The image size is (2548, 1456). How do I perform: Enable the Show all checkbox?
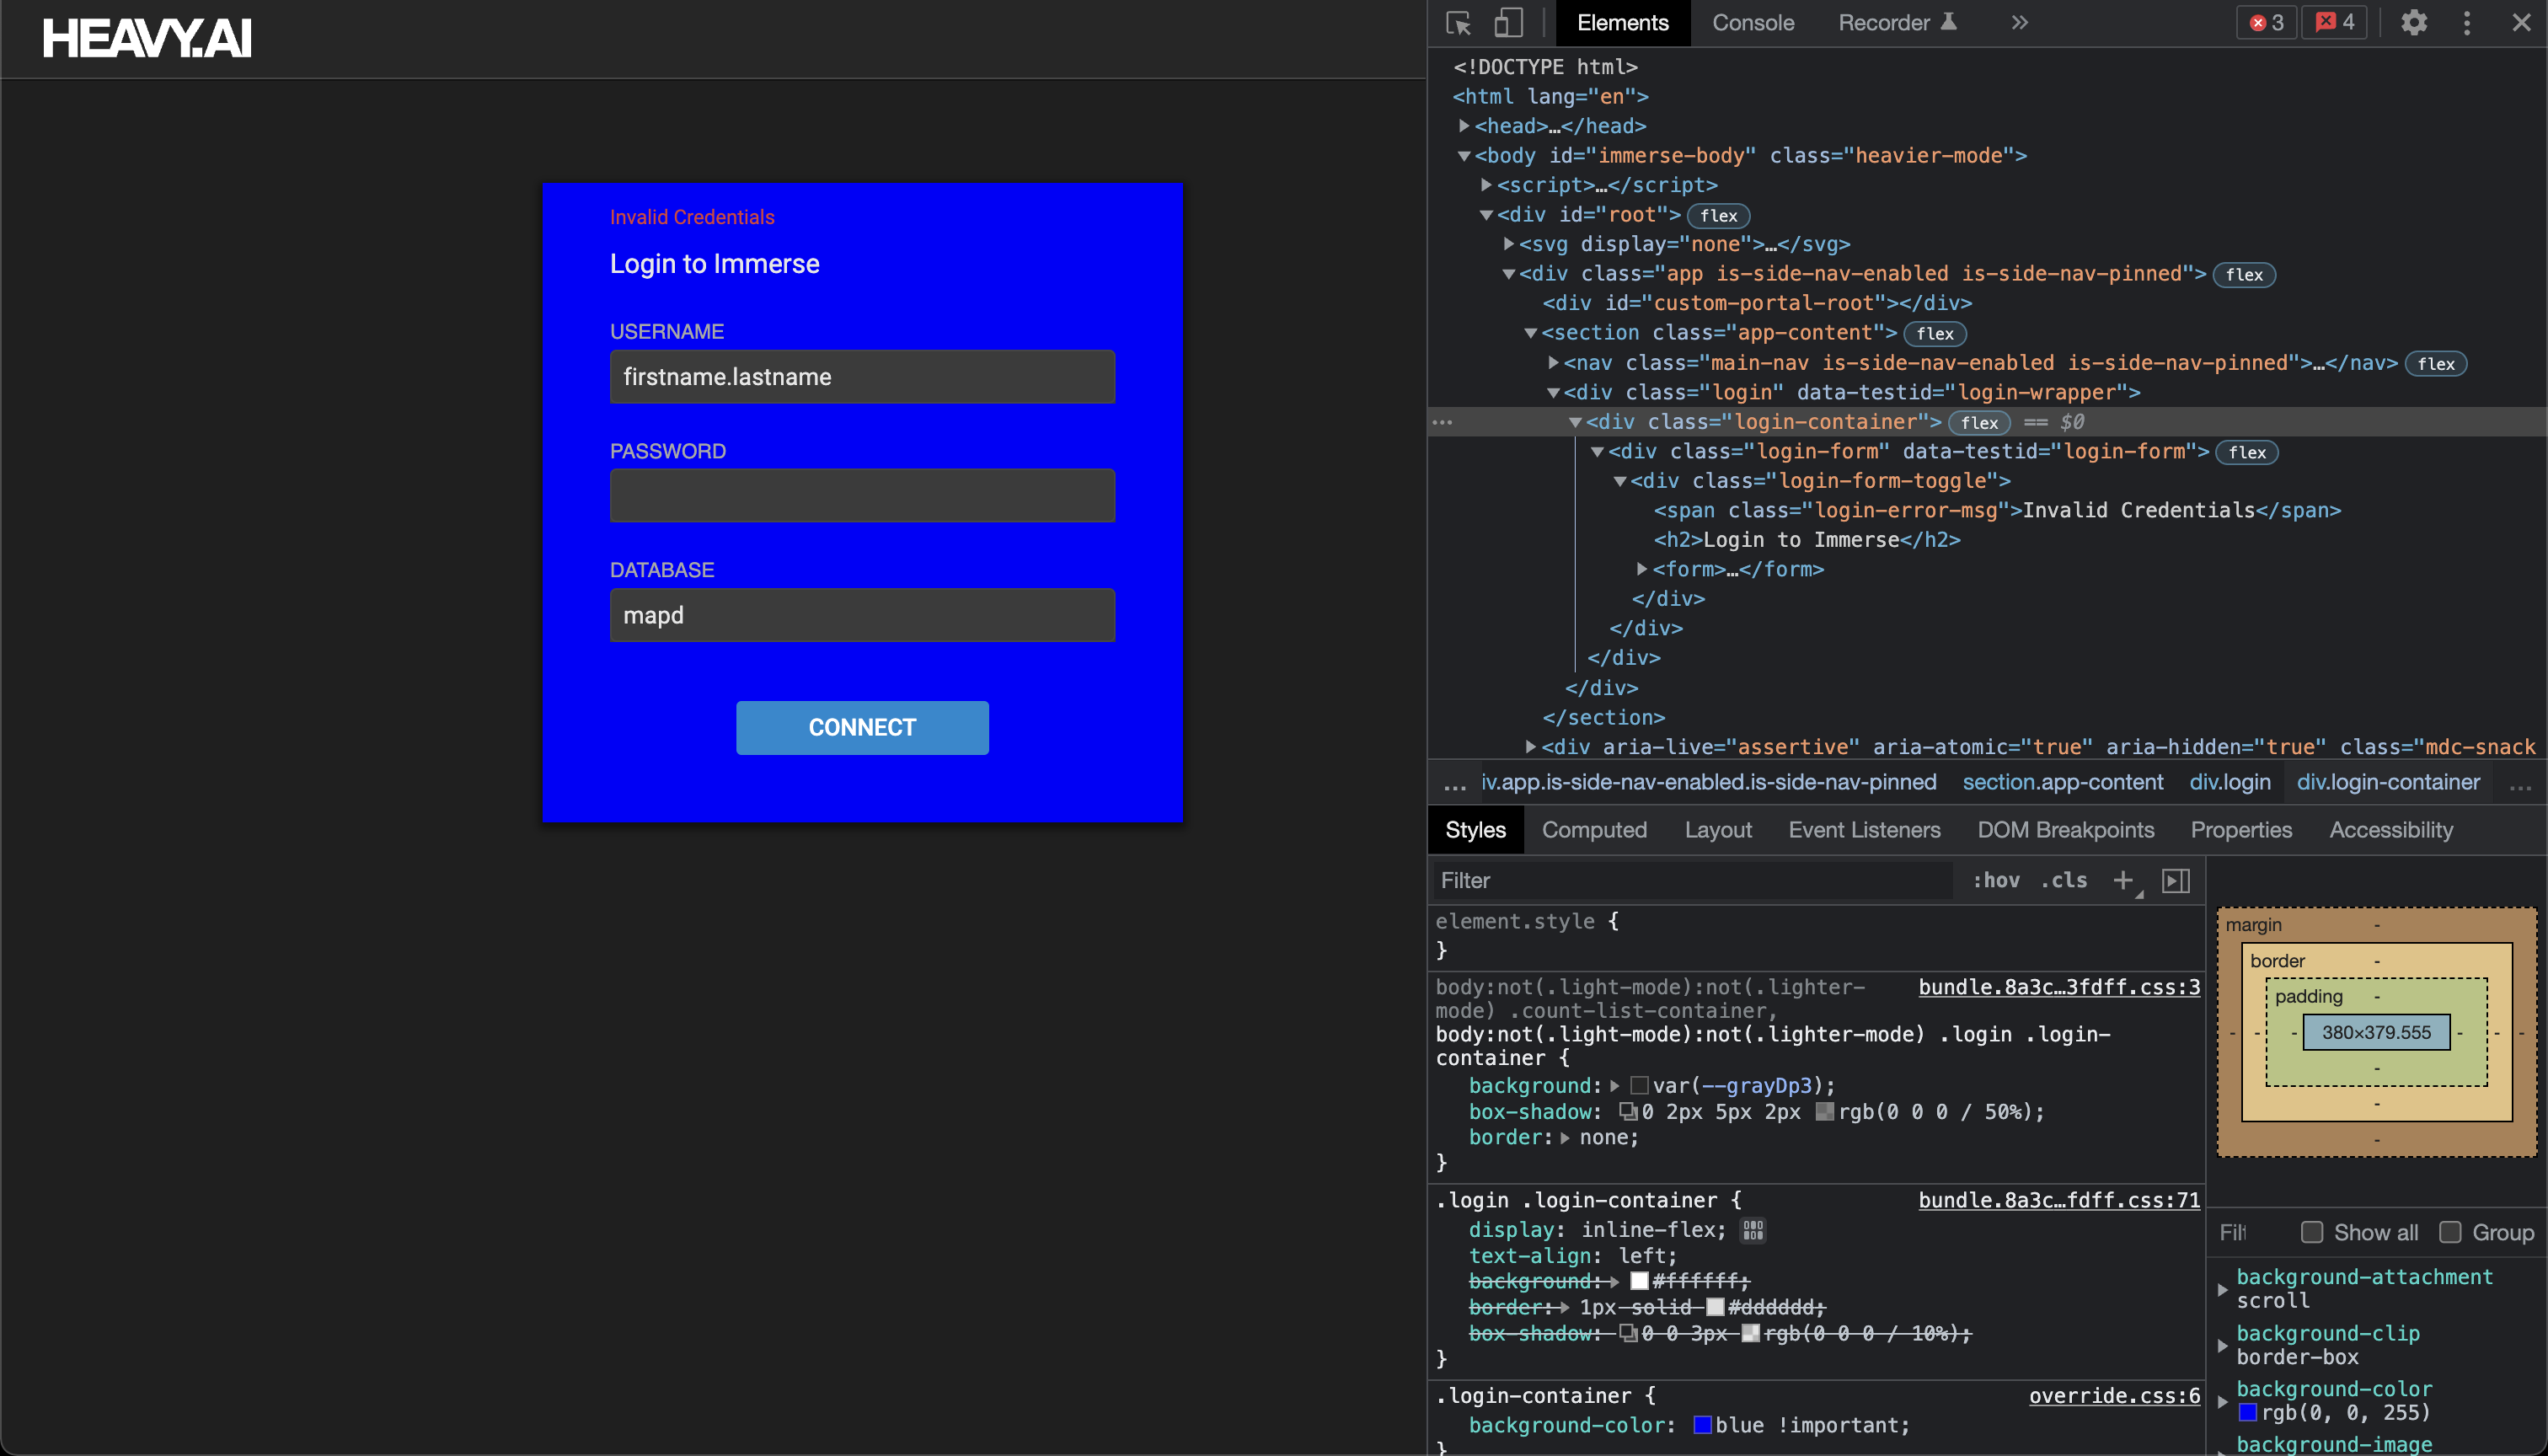point(2312,1232)
